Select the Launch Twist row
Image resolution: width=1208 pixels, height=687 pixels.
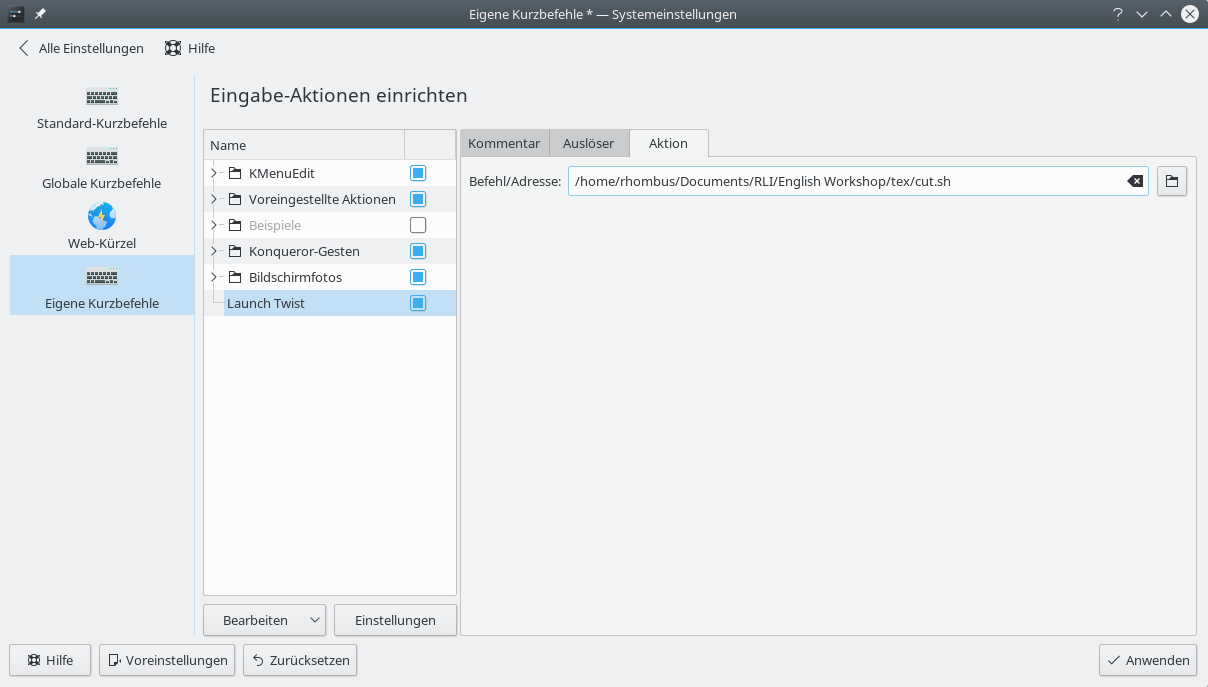pos(330,303)
